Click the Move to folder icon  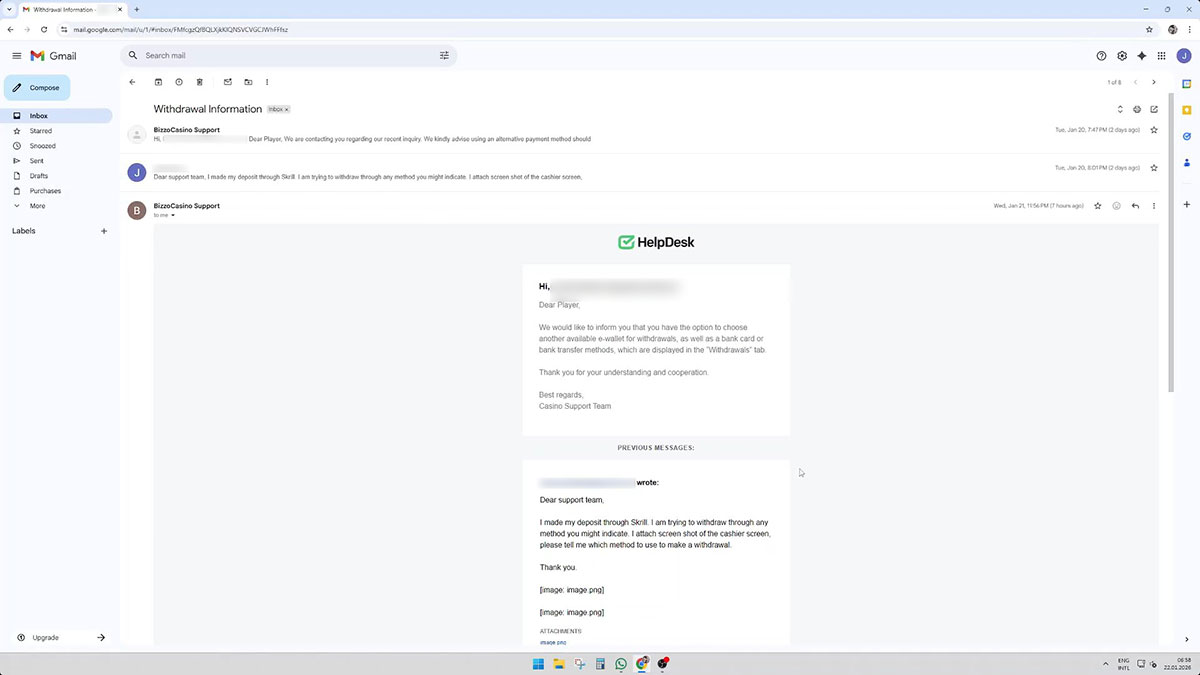[x=248, y=82]
